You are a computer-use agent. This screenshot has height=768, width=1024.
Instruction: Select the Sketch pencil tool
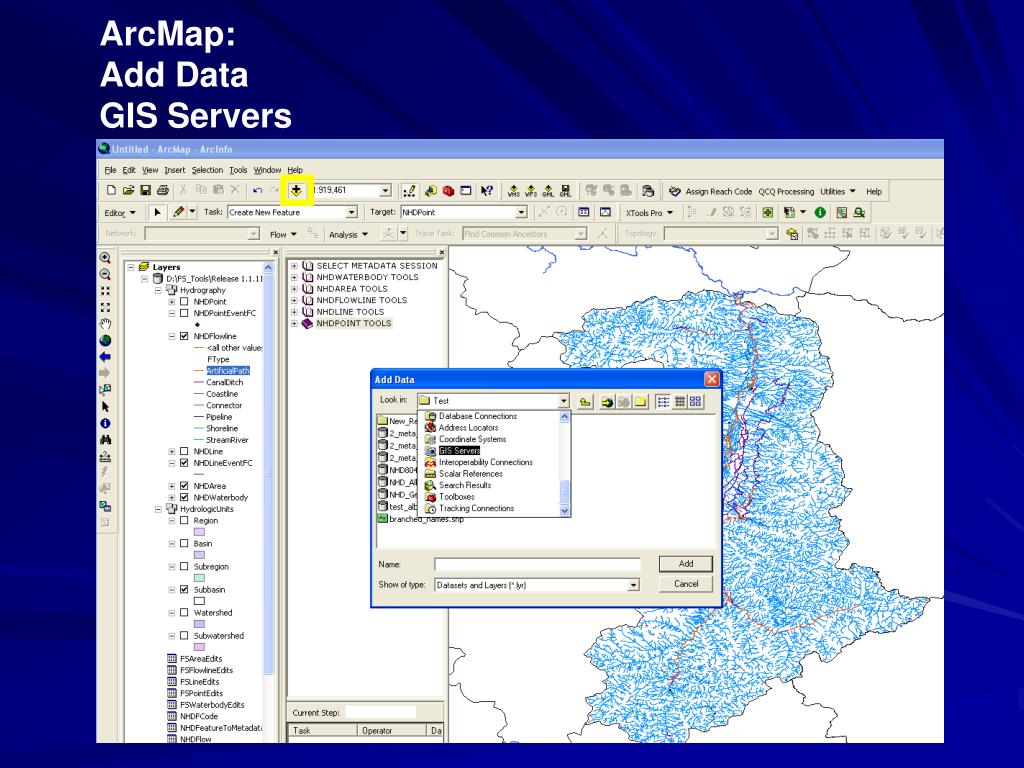point(178,212)
